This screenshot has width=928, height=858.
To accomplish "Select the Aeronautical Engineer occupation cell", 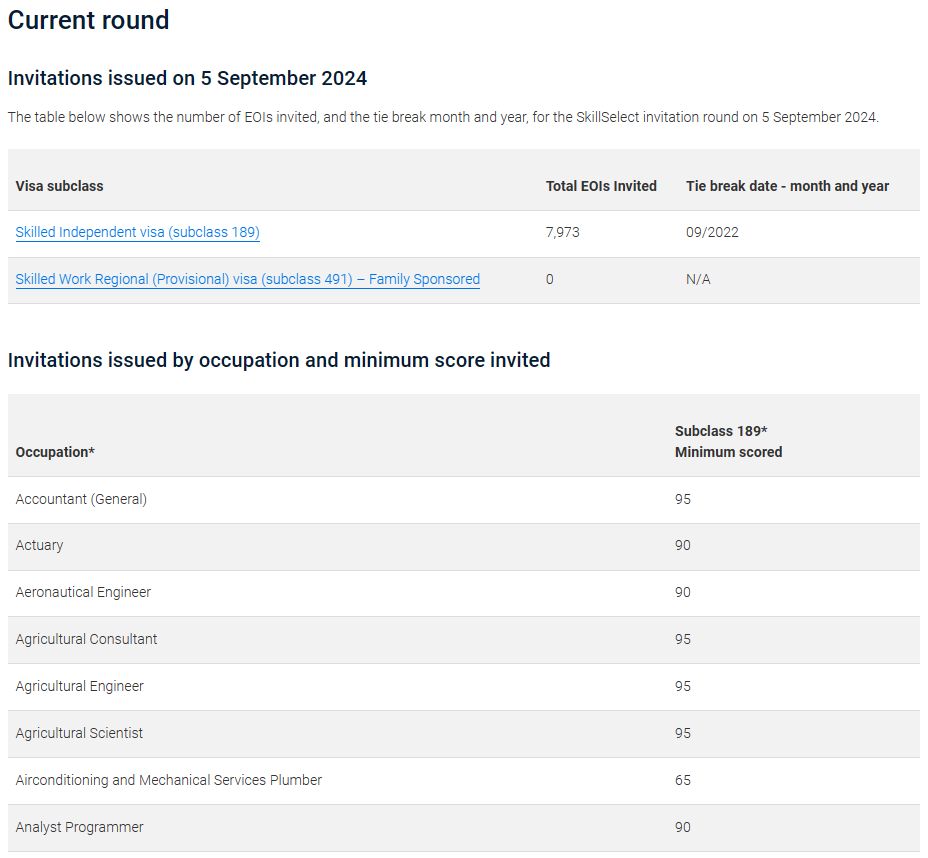I will [x=83, y=592].
